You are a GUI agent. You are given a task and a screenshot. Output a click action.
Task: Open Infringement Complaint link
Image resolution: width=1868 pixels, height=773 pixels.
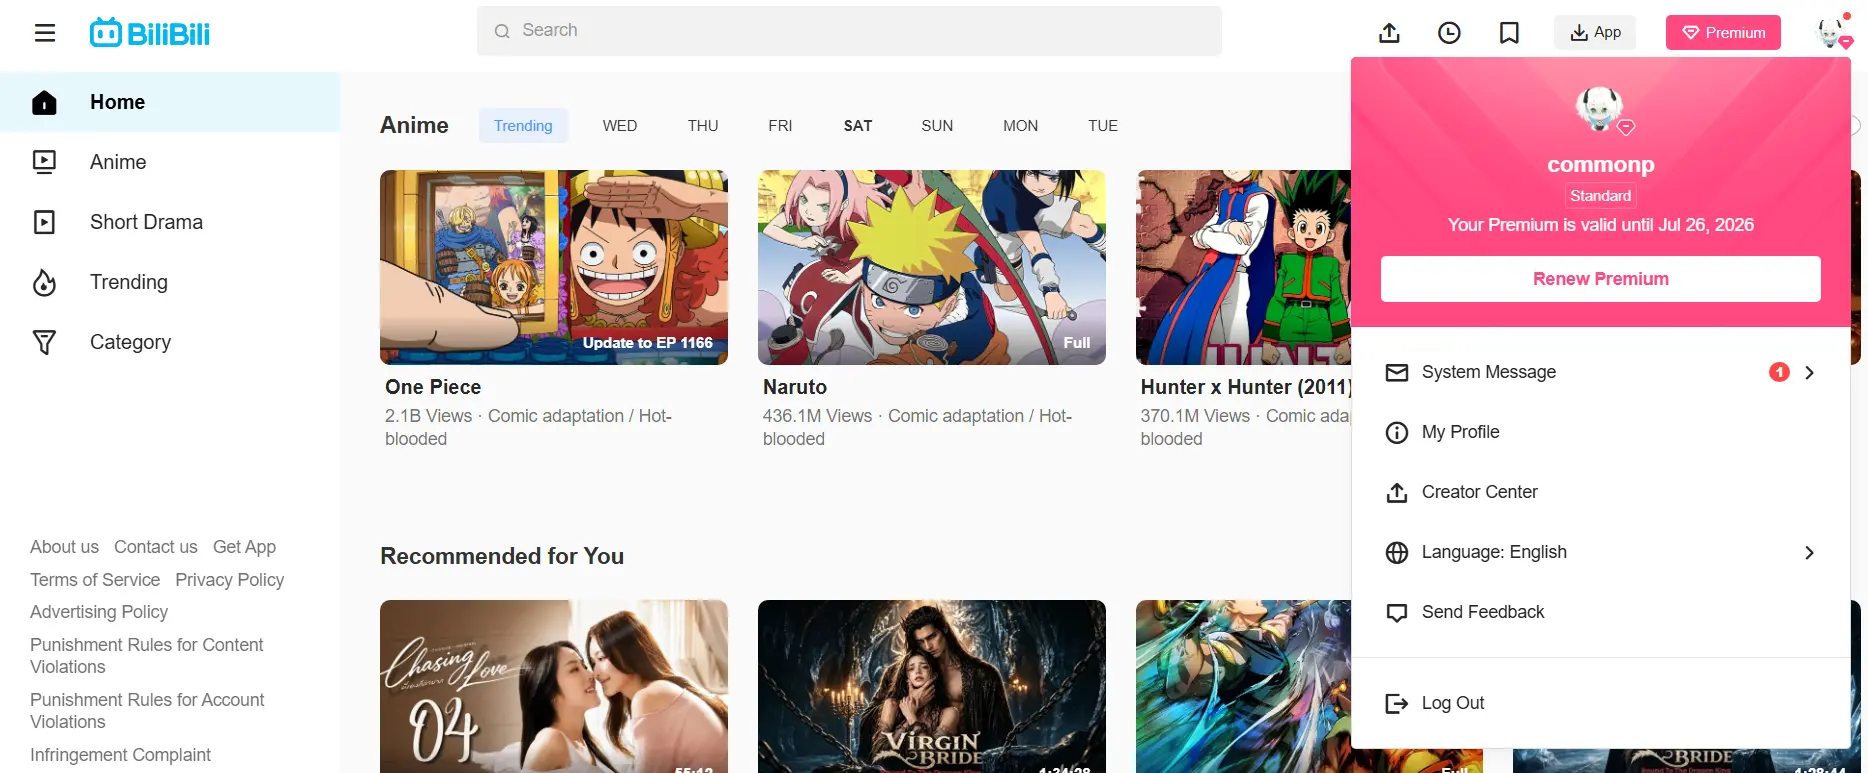[120, 755]
